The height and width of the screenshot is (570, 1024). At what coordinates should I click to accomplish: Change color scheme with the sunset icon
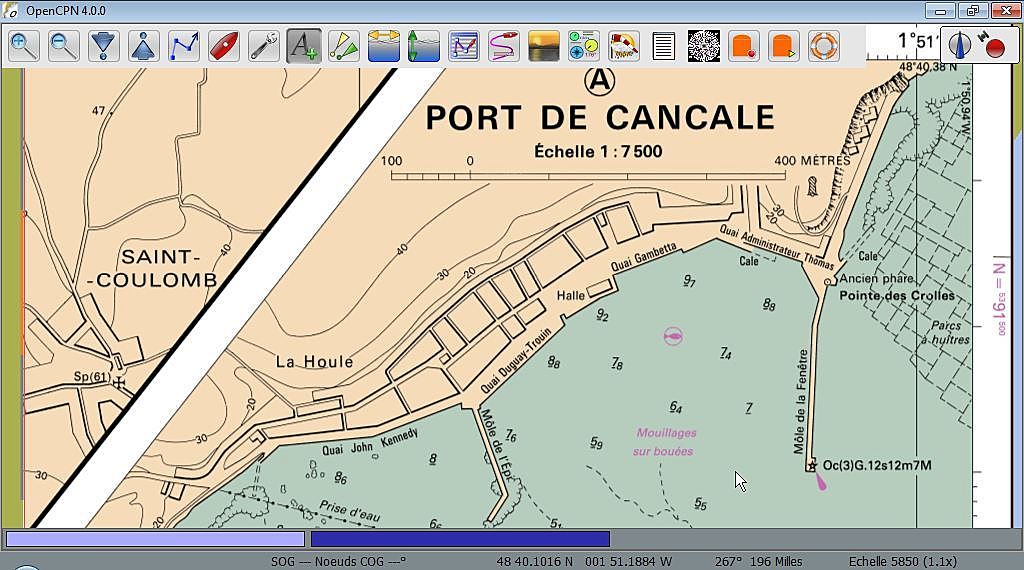pyautogui.click(x=544, y=46)
